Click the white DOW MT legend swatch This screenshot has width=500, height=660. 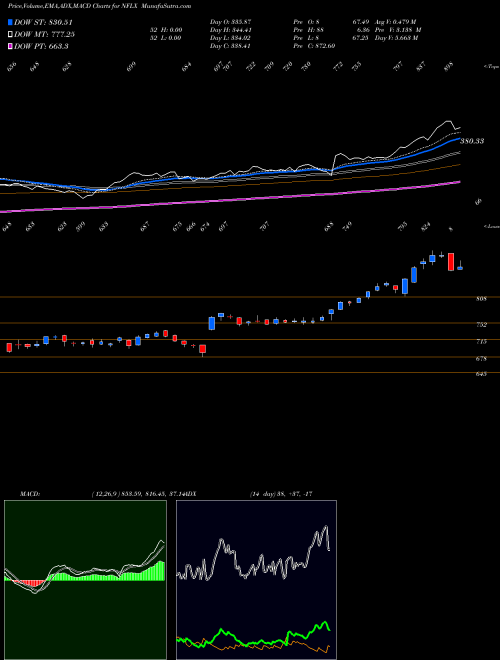point(11,35)
